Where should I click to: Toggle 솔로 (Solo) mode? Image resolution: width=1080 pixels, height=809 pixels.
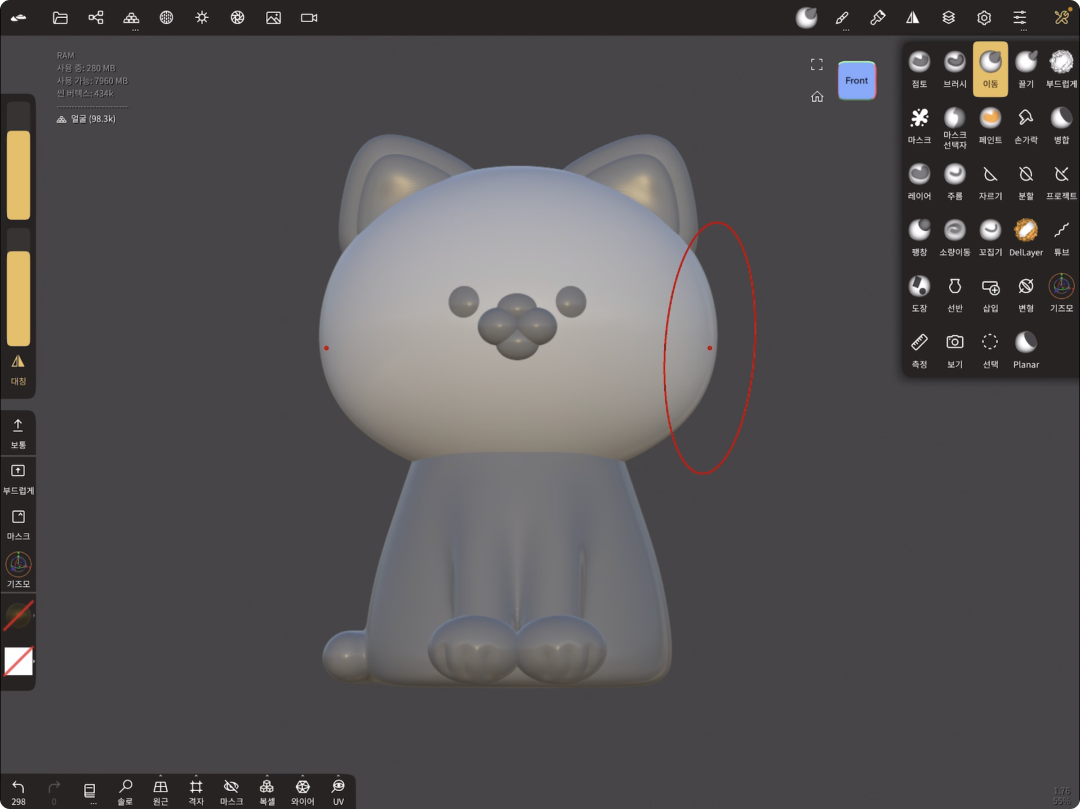[125, 792]
